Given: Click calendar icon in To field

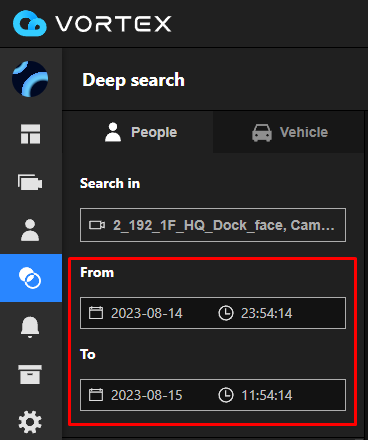Looking at the screenshot, I should click(96, 395).
